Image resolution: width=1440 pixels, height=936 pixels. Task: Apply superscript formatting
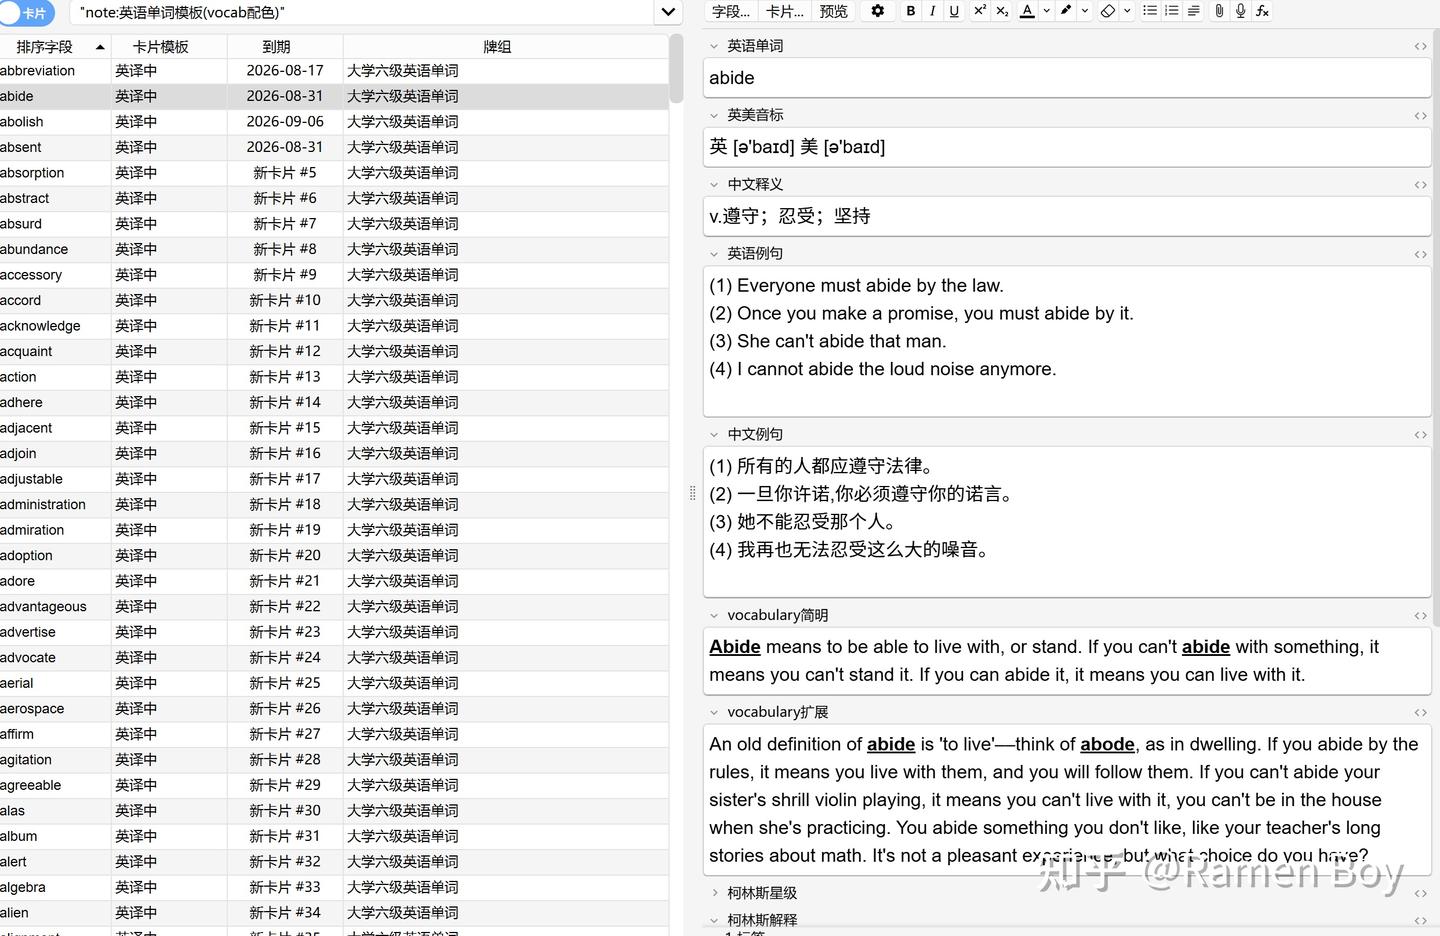pos(979,11)
